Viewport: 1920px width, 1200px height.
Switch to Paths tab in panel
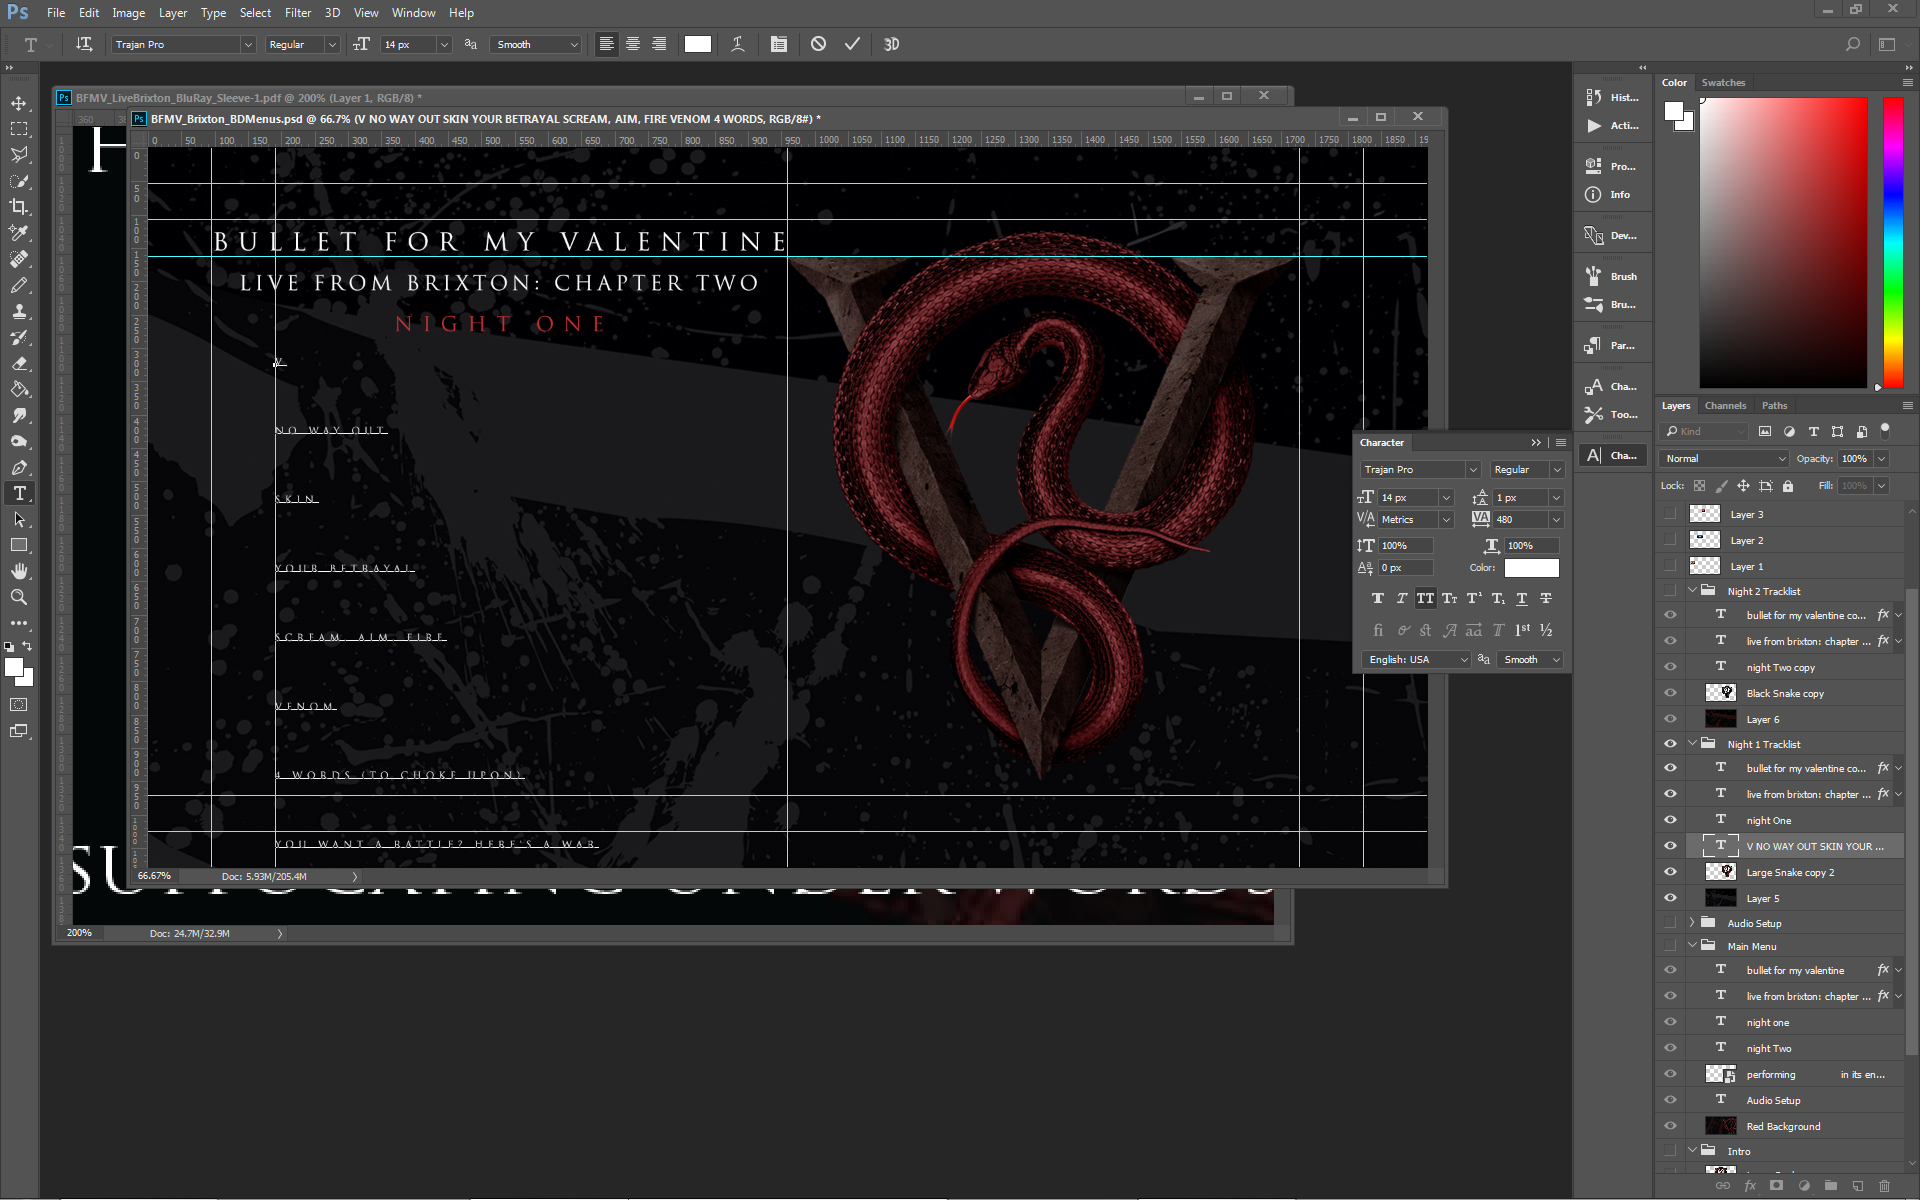(1773, 405)
